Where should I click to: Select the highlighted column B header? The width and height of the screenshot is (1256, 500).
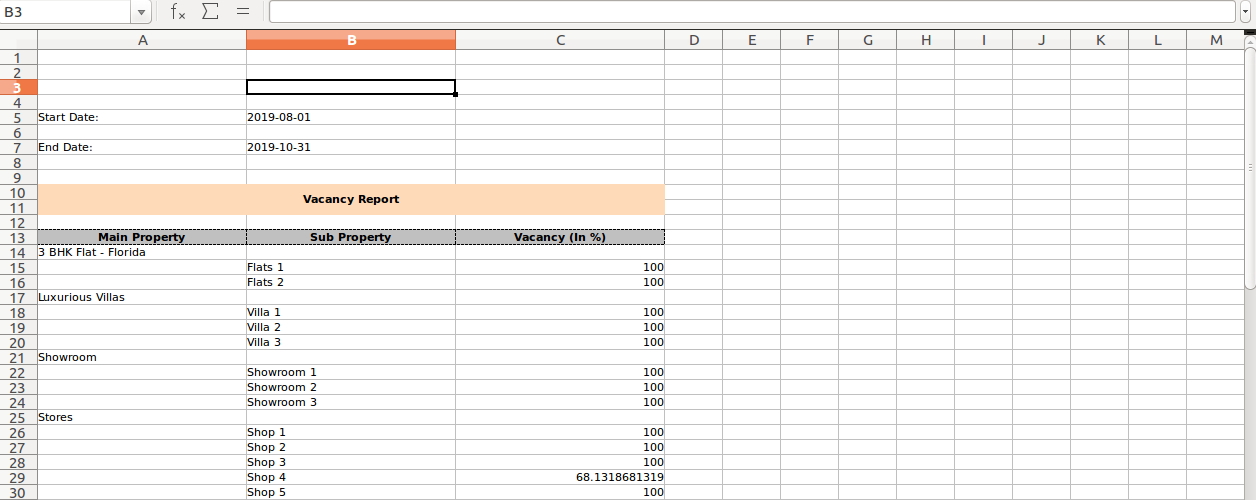pyautogui.click(x=351, y=40)
